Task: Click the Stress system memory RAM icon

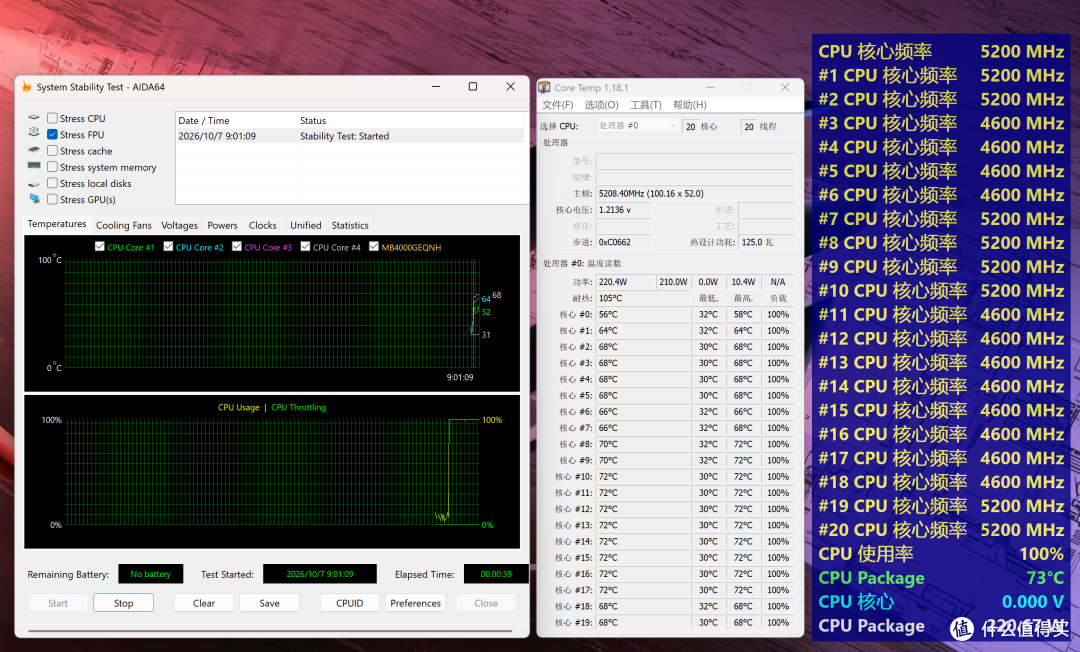Action: tap(34, 166)
